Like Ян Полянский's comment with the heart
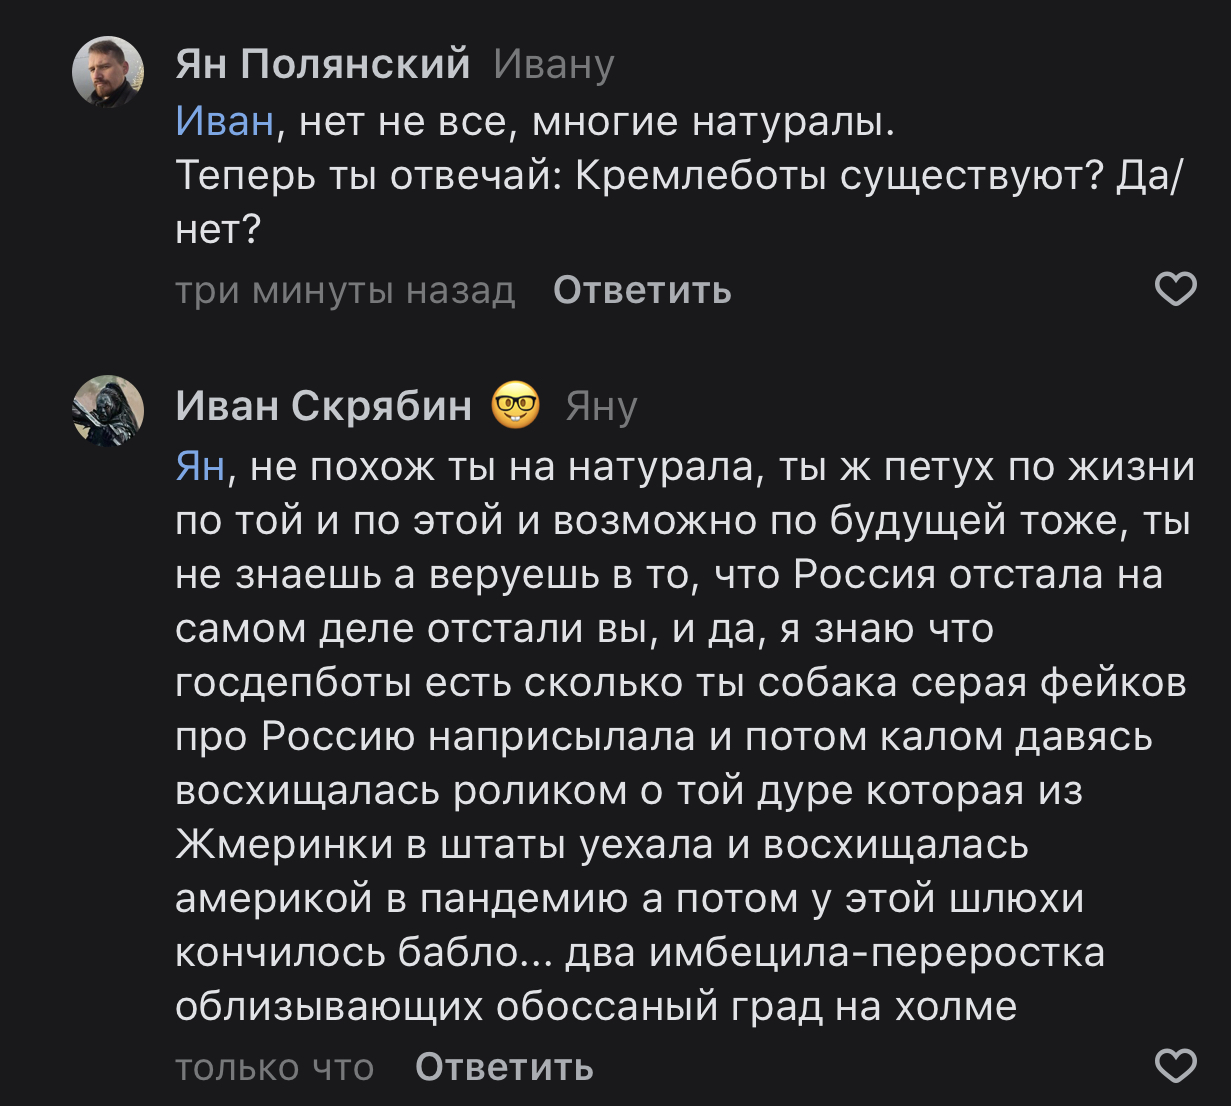The image size is (1231, 1106). pos(1175,290)
